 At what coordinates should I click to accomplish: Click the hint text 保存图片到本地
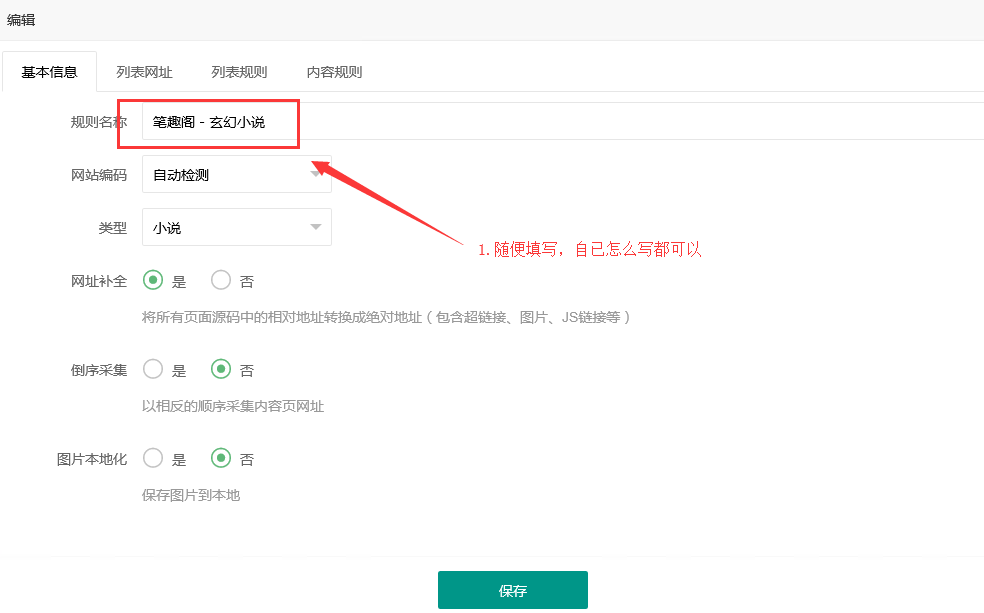(191, 495)
